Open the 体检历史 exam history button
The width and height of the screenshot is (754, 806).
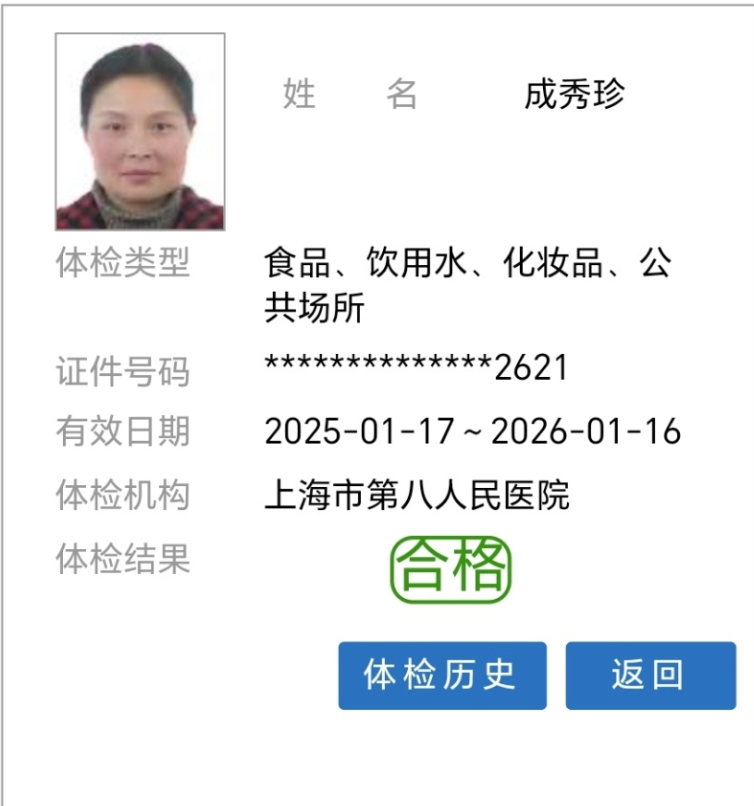tap(442, 675)
